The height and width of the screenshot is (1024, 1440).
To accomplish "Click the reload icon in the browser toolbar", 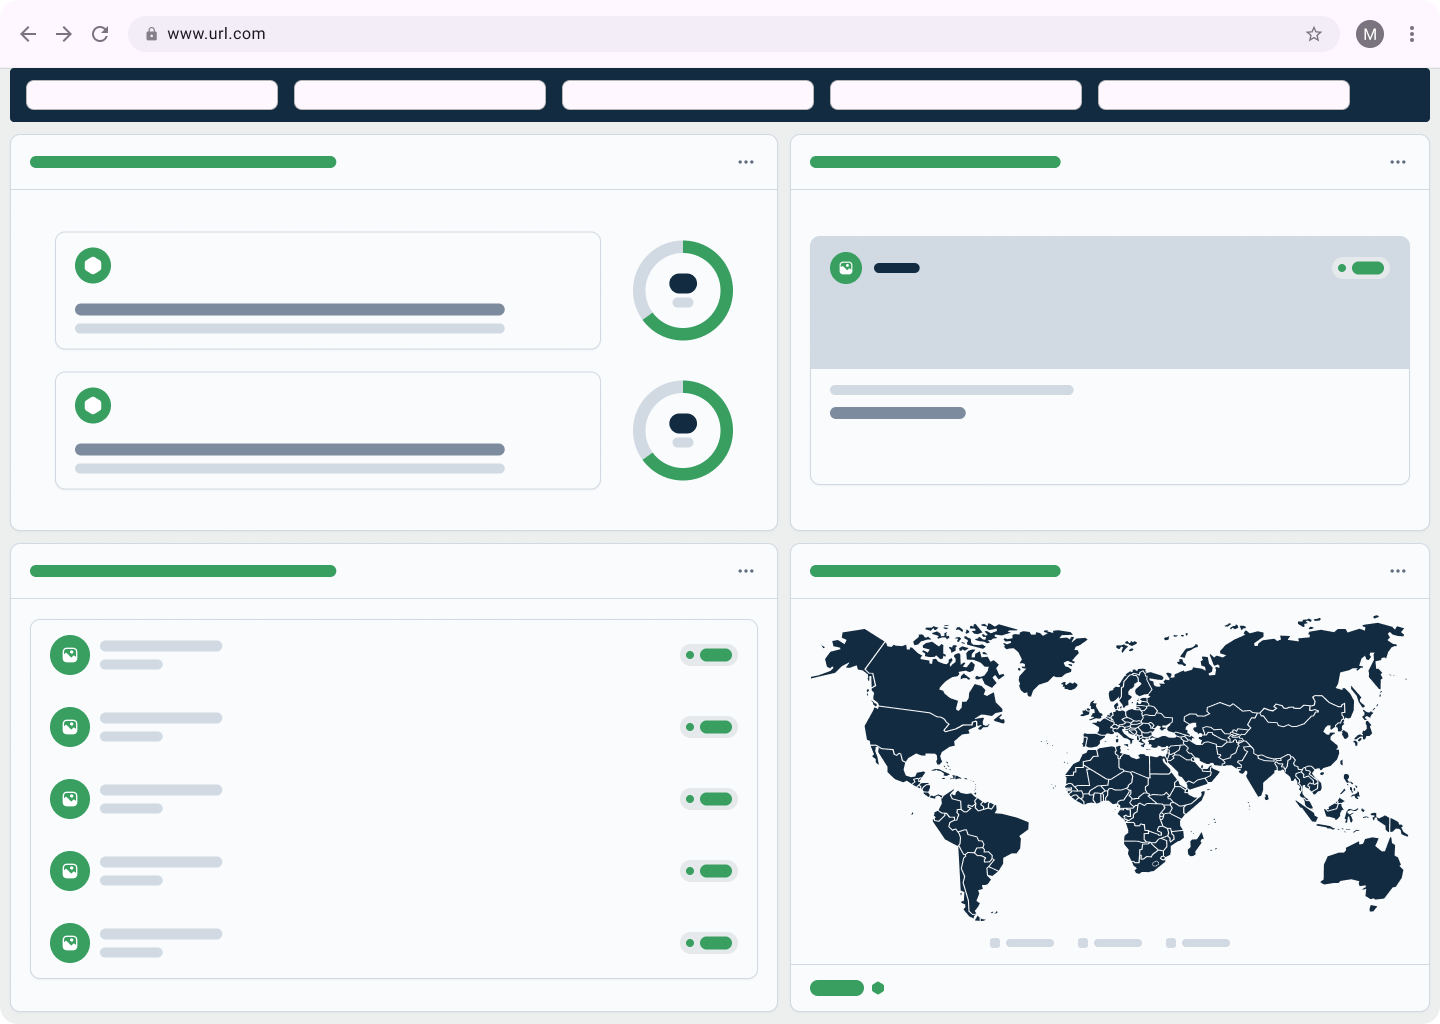I will pyautogui.click(x=100, y=33).
